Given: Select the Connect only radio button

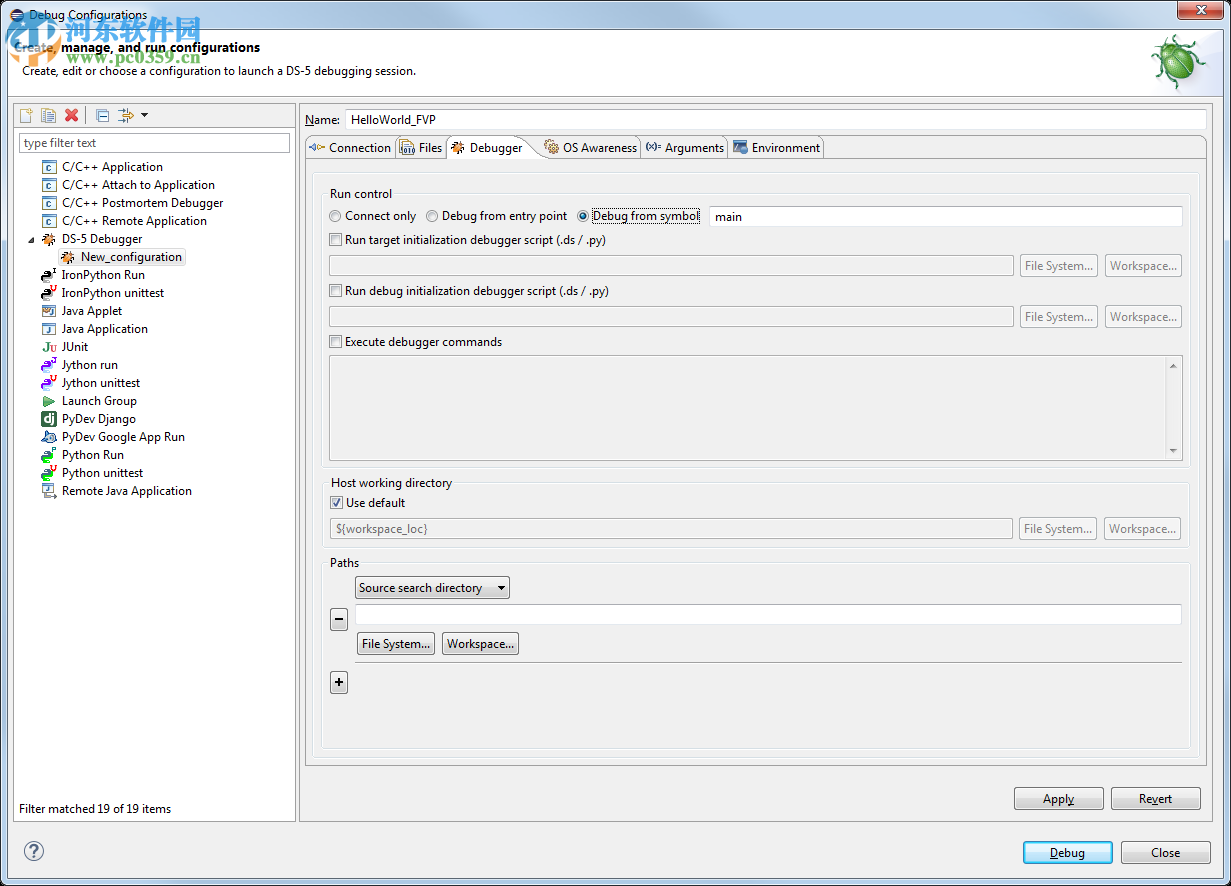Looking at the screenshot, I should pos(335,216).
